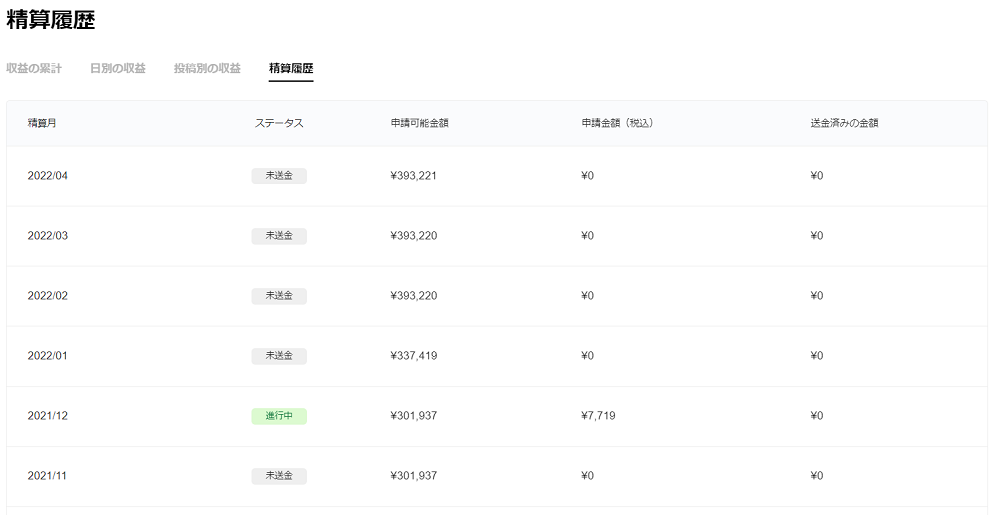The image size is (1000, 515).
Task: Click the active 精算履歴 tab
Action: click(x=291, y=68)
